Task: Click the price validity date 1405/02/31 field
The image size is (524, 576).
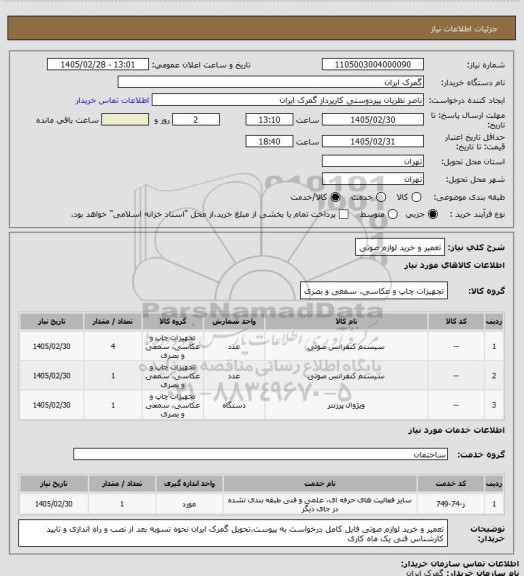Action: pos(373,141)
